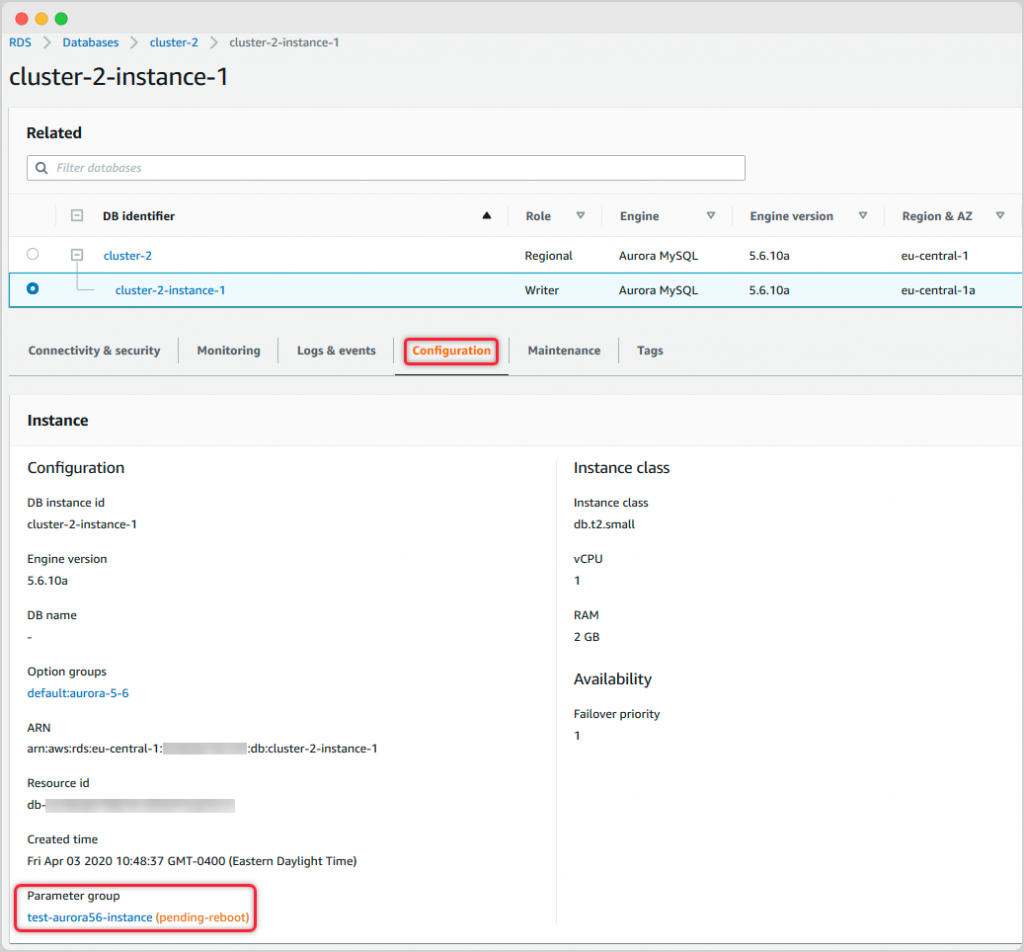Image resolution: width=1024 pixels, height=952 pixels.
Task: Collapse the cluster-2 tree row
Action: tap(77, 255)
